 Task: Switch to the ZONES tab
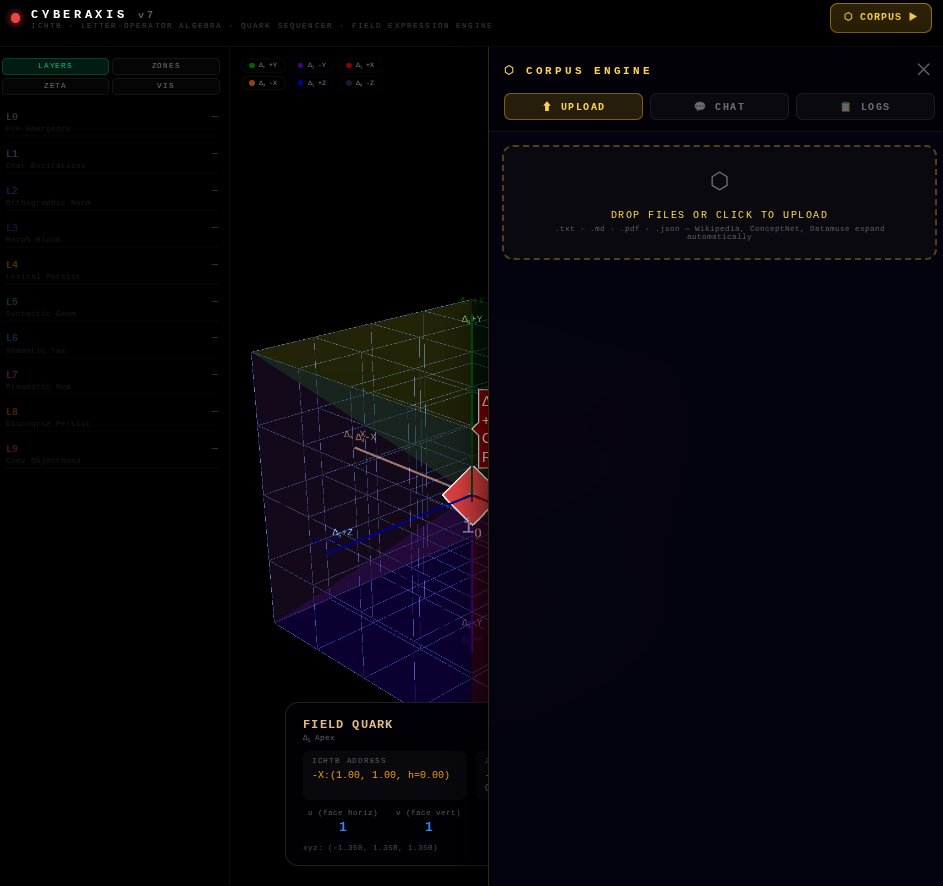click(165, 65)
